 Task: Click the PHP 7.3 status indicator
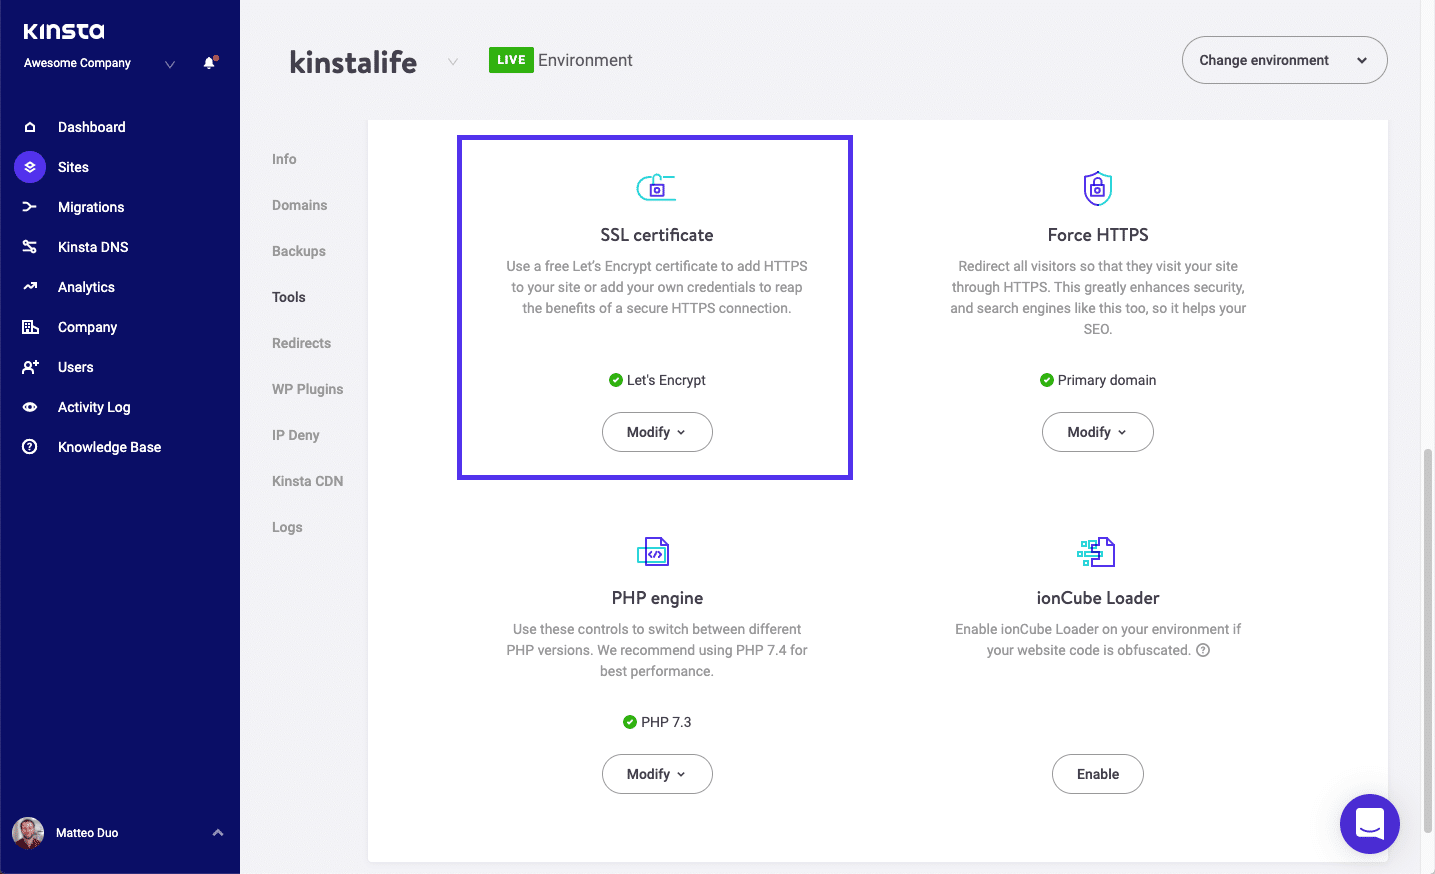tap(657, 721)
